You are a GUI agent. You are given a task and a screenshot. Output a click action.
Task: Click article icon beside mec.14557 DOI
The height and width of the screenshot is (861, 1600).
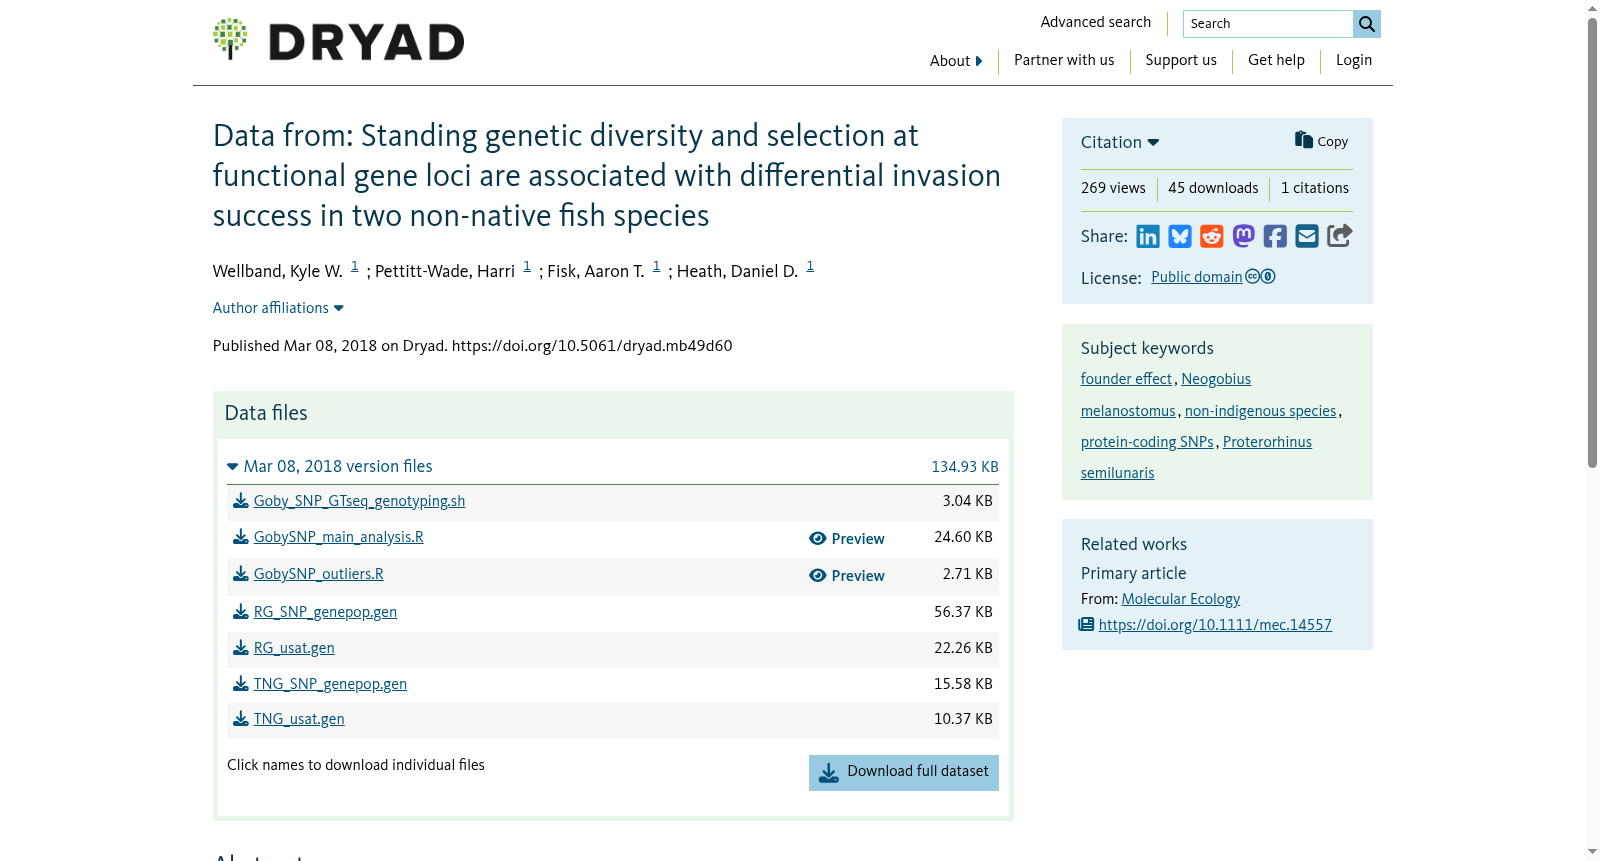pyautogui.click(x=1086, y=625)
